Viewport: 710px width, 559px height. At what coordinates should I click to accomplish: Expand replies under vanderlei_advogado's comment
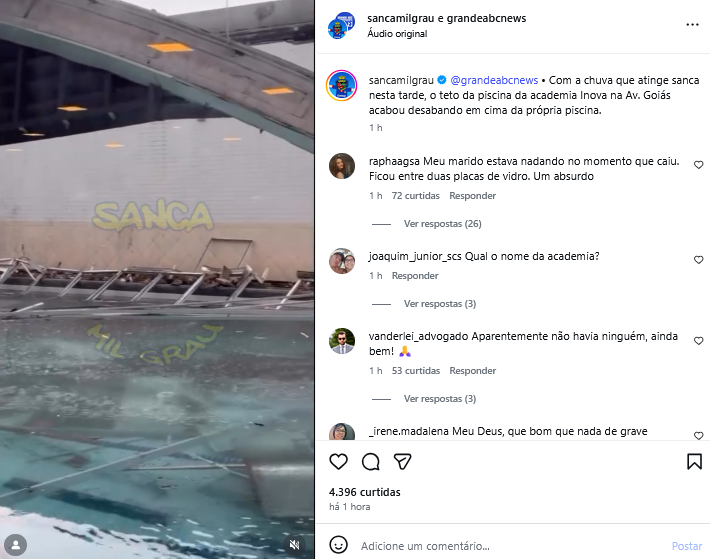pyautogui.click(x=440, y=399)
